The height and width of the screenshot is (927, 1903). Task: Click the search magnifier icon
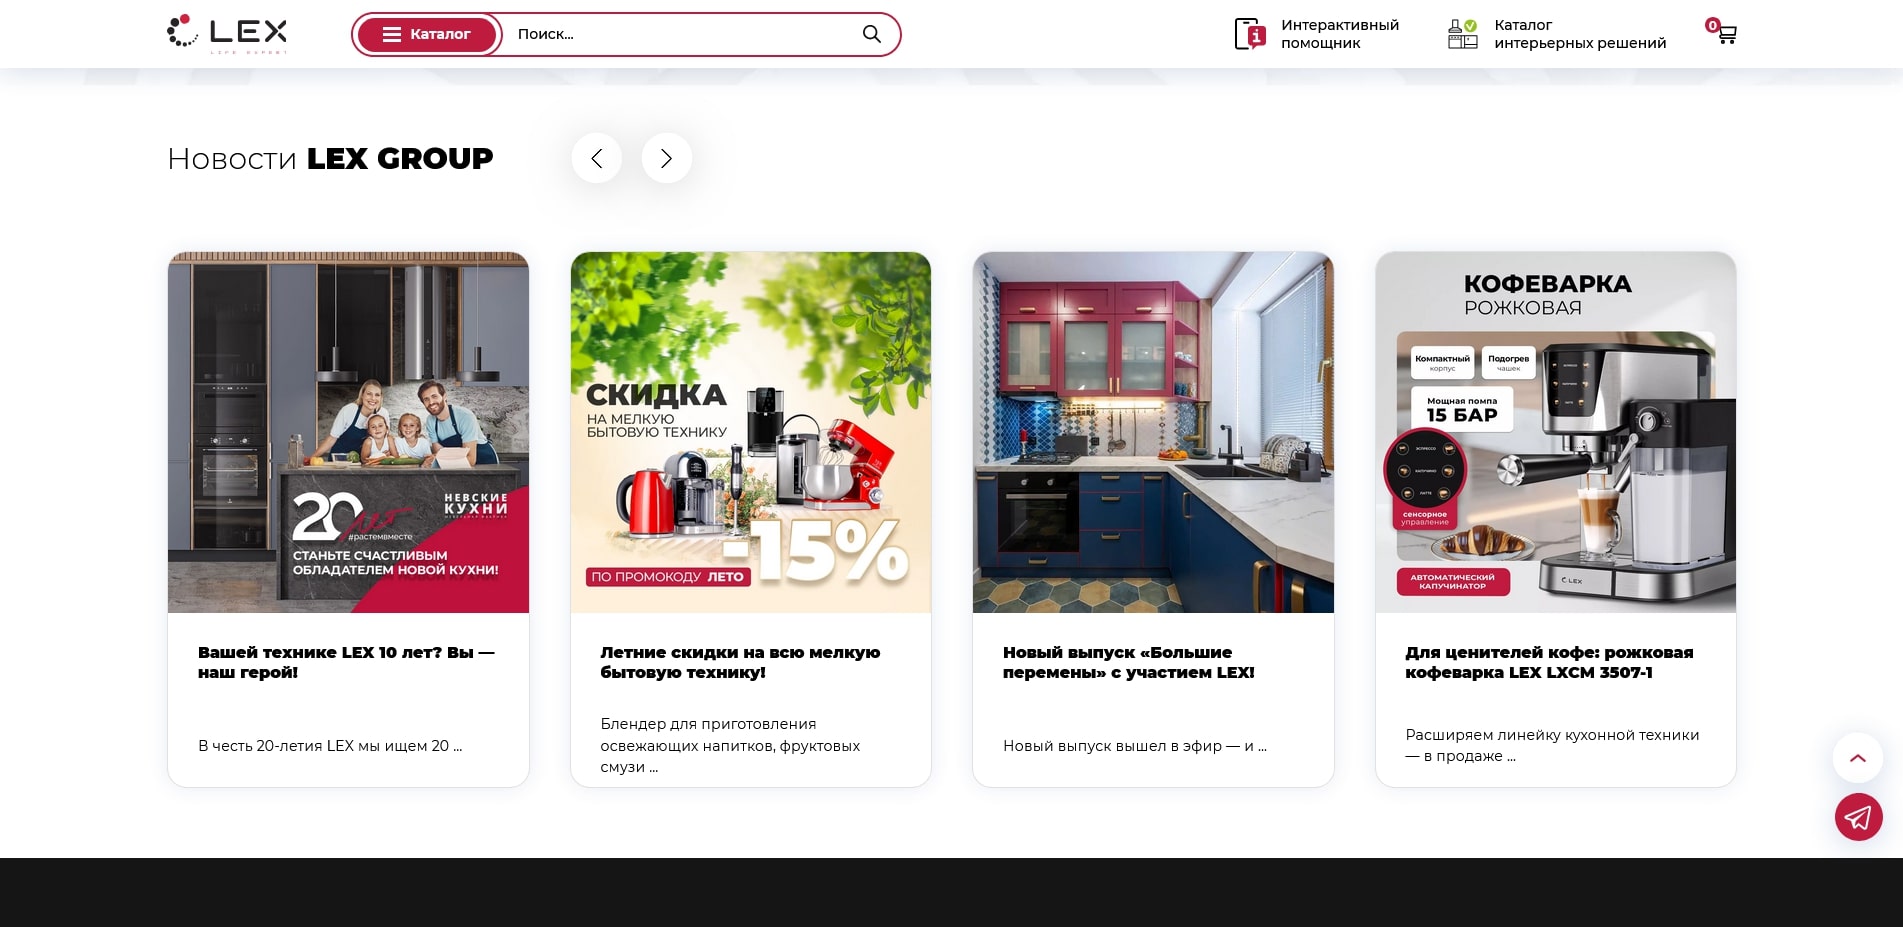click(871, 34)
